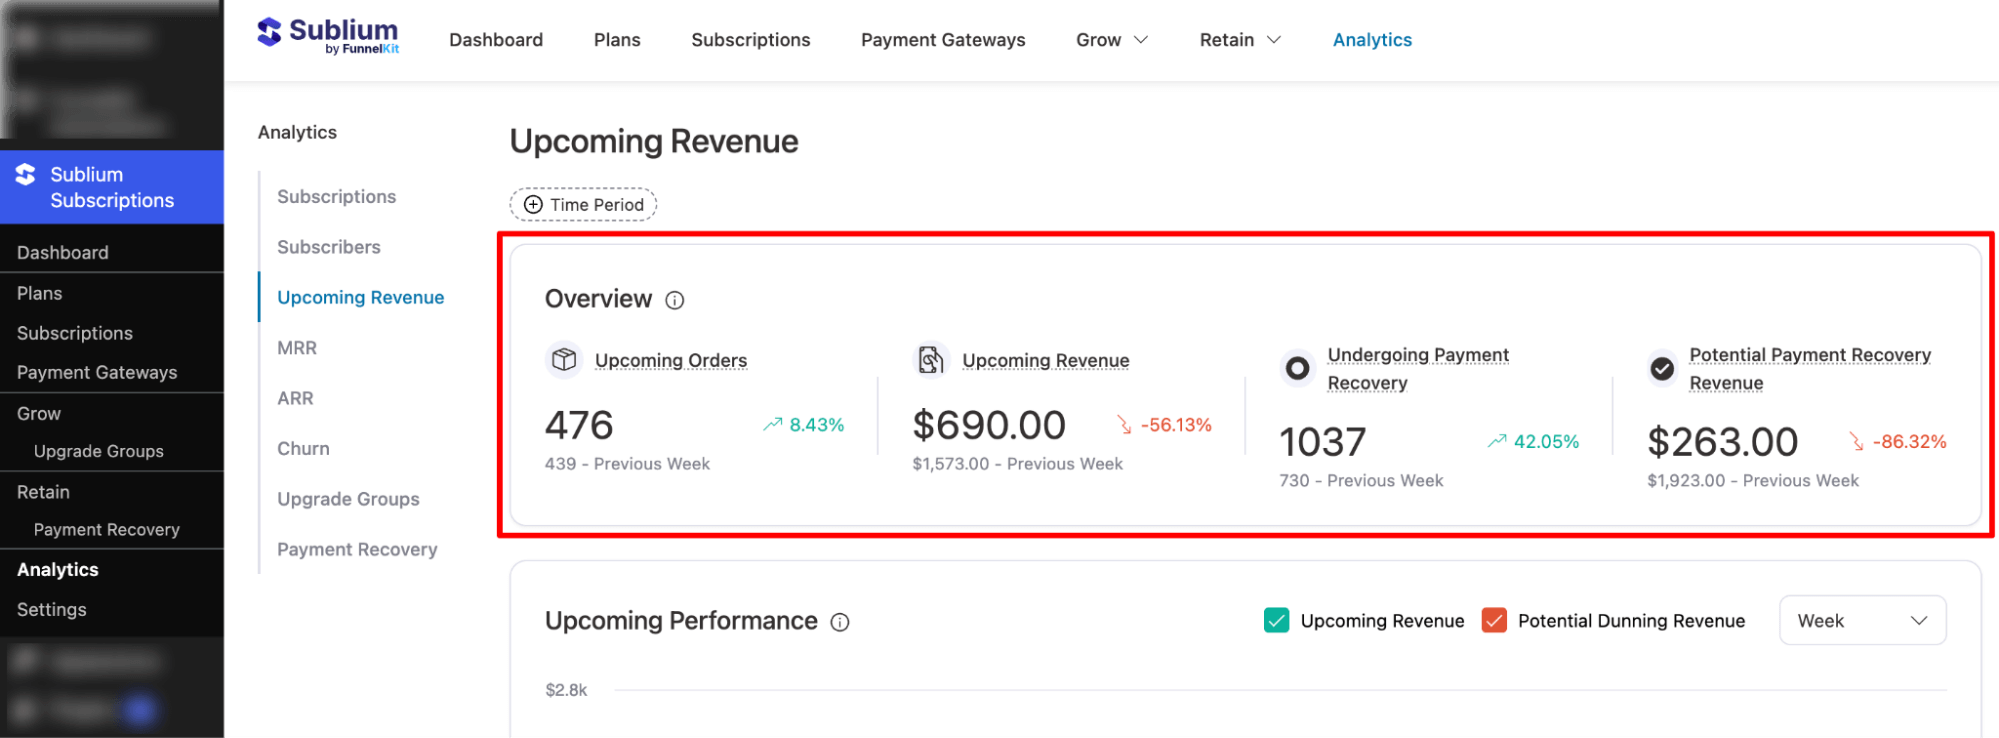This screenshot has height=738, width=1999.
Task: Click the '439 - Previous Week' text
Action: 627,464
